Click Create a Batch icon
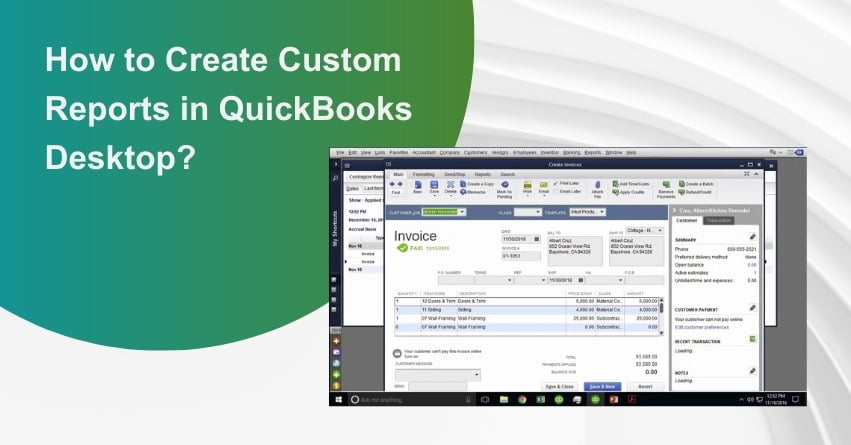This screenshot has height=445, width=851. 682,184
